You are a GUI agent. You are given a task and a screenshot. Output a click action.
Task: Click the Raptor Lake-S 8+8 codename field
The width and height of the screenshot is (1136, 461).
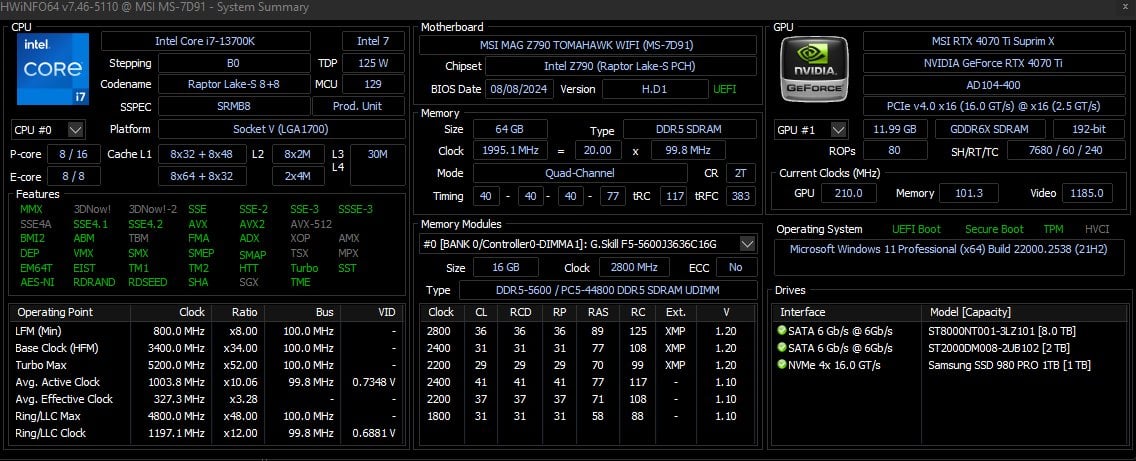click(x=234, y=84)
